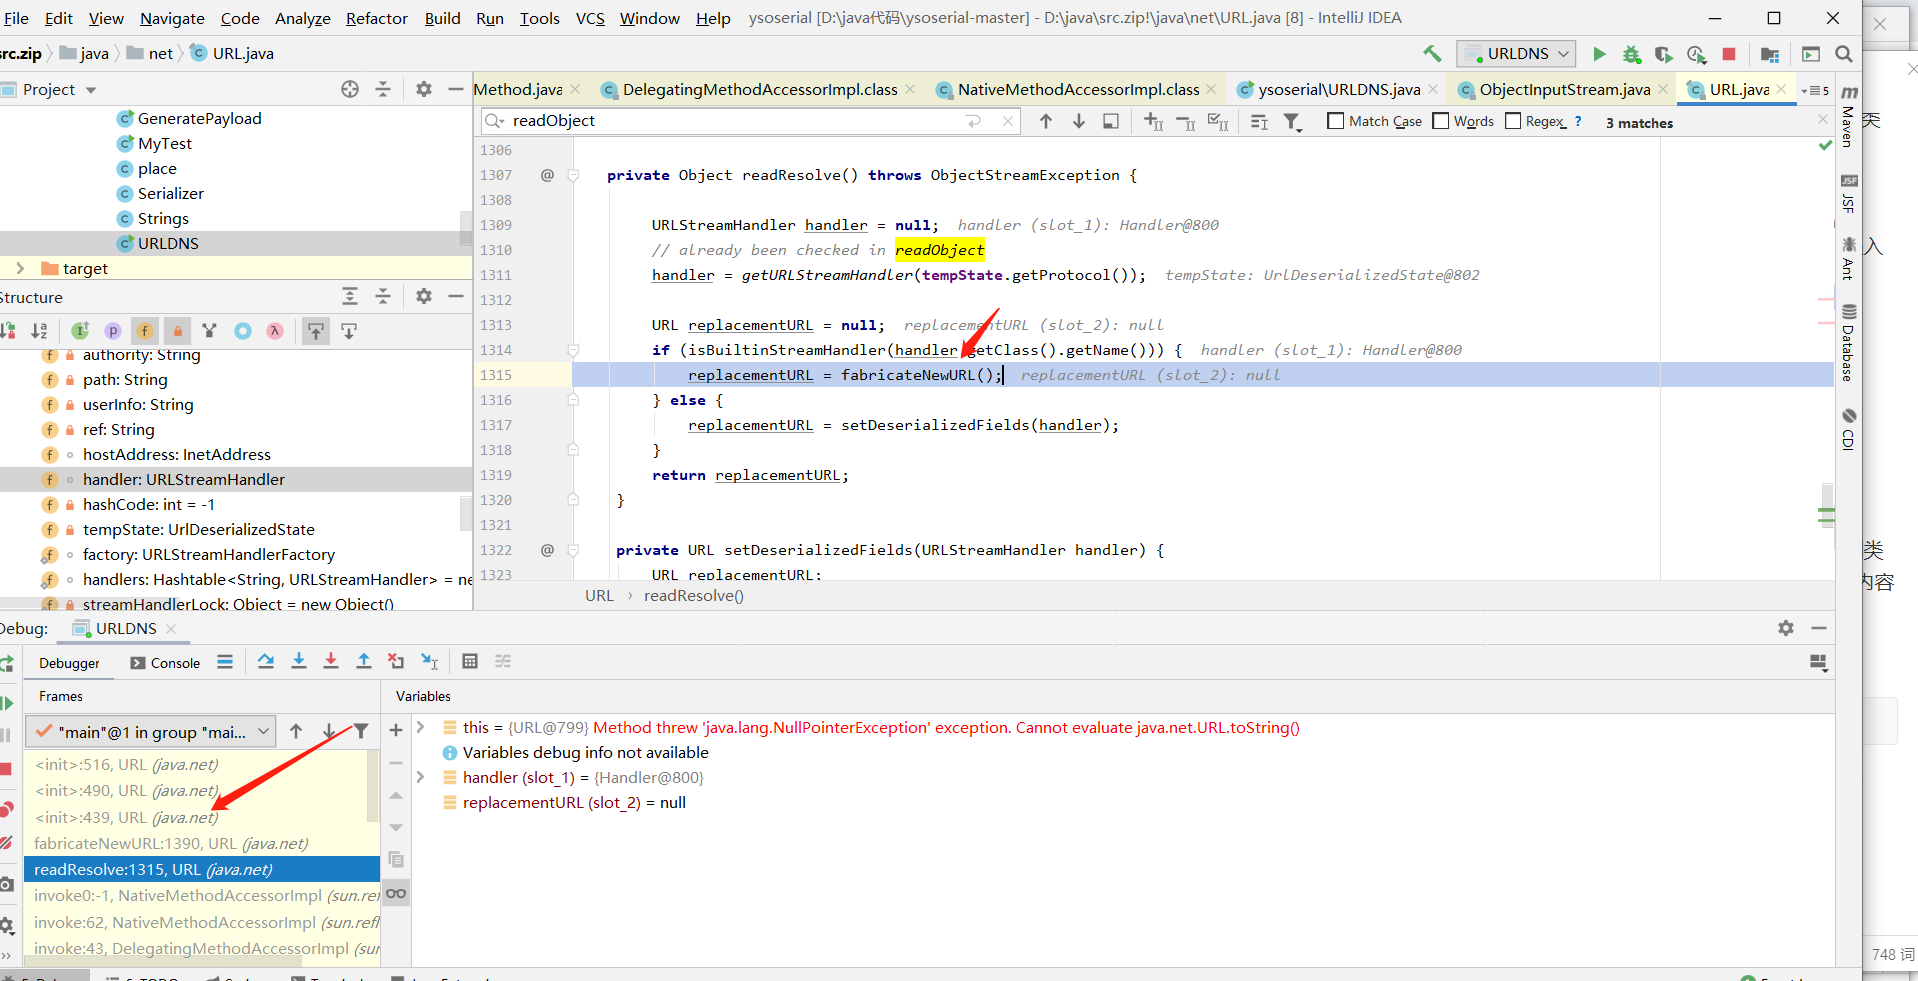Enable the Match Case checkbox
1918x981 pixels.
pos(1335,121)
